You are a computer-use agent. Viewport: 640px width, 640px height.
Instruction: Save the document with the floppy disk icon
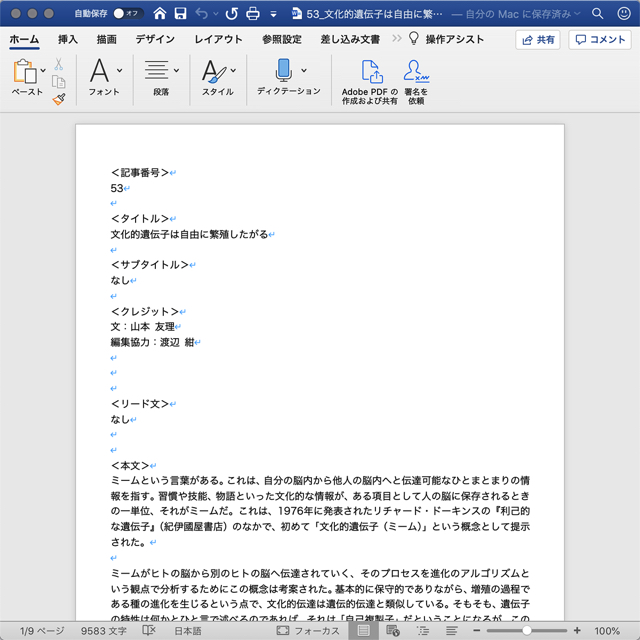click(179, 14)
